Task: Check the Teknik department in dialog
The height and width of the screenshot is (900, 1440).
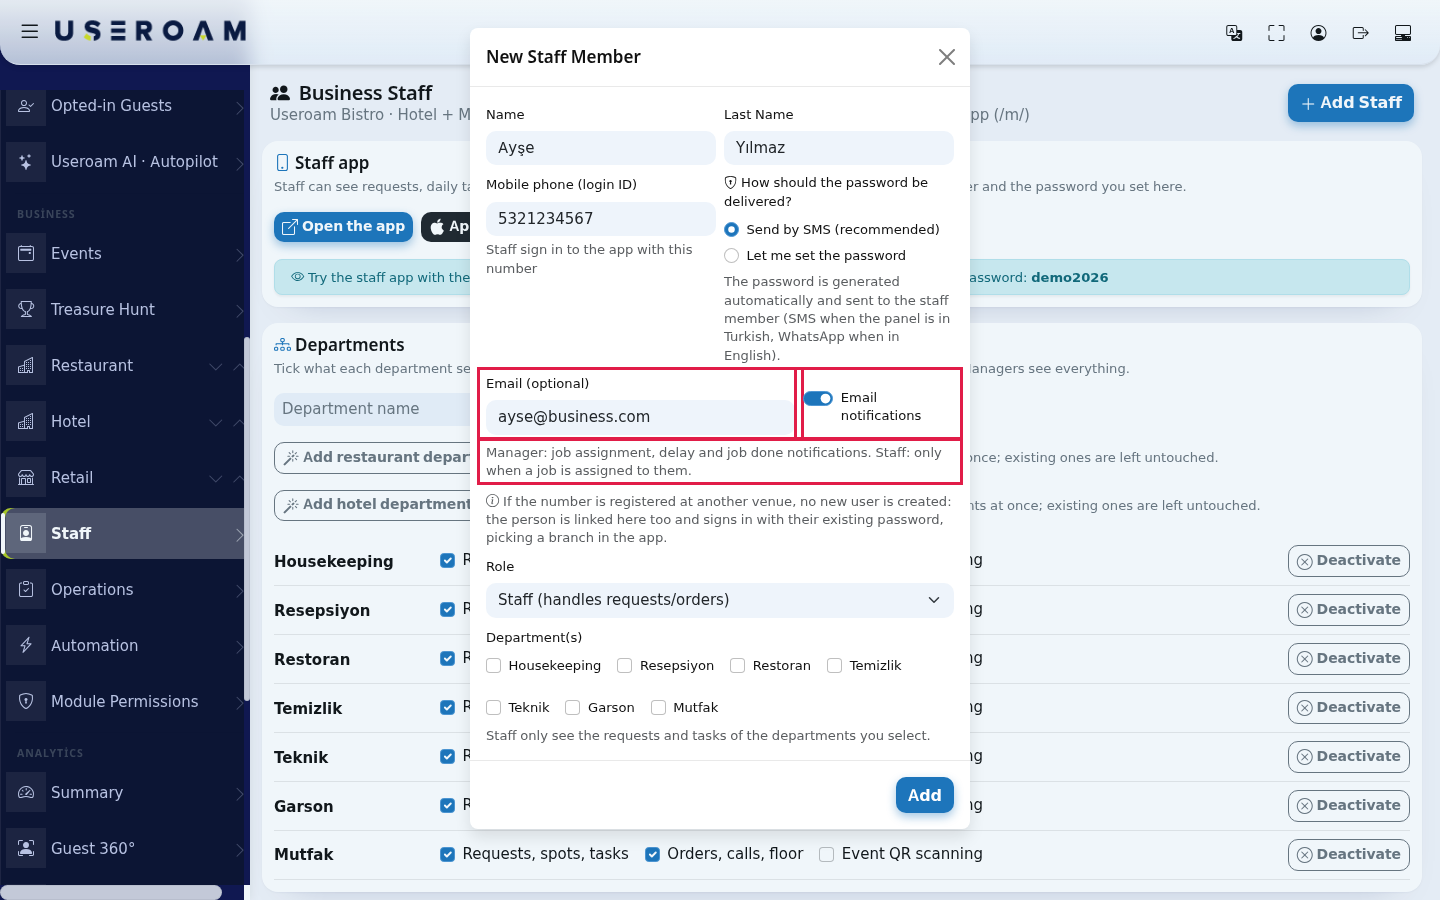Action: [x=494, y=707]
